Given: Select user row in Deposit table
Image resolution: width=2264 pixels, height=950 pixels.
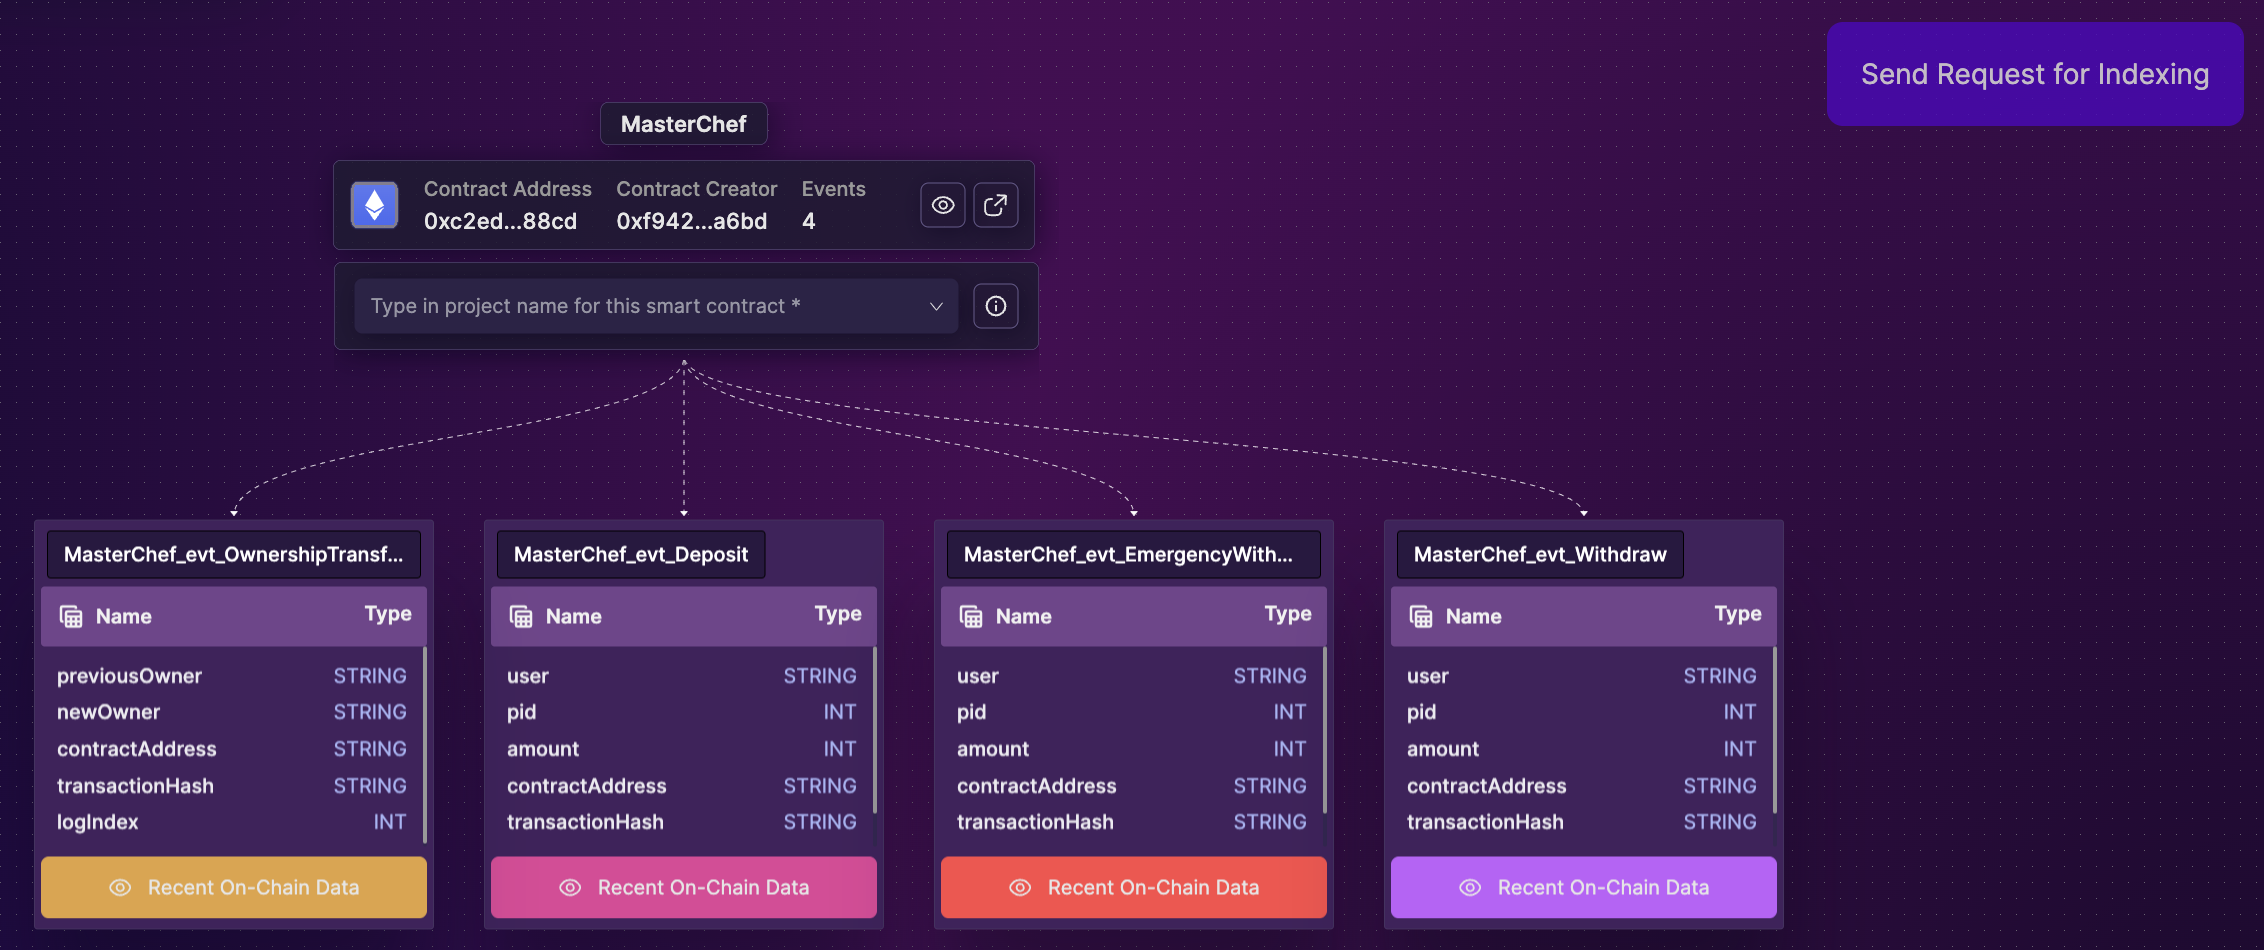Looking at the screenshot, I should [x=682, y=676].
